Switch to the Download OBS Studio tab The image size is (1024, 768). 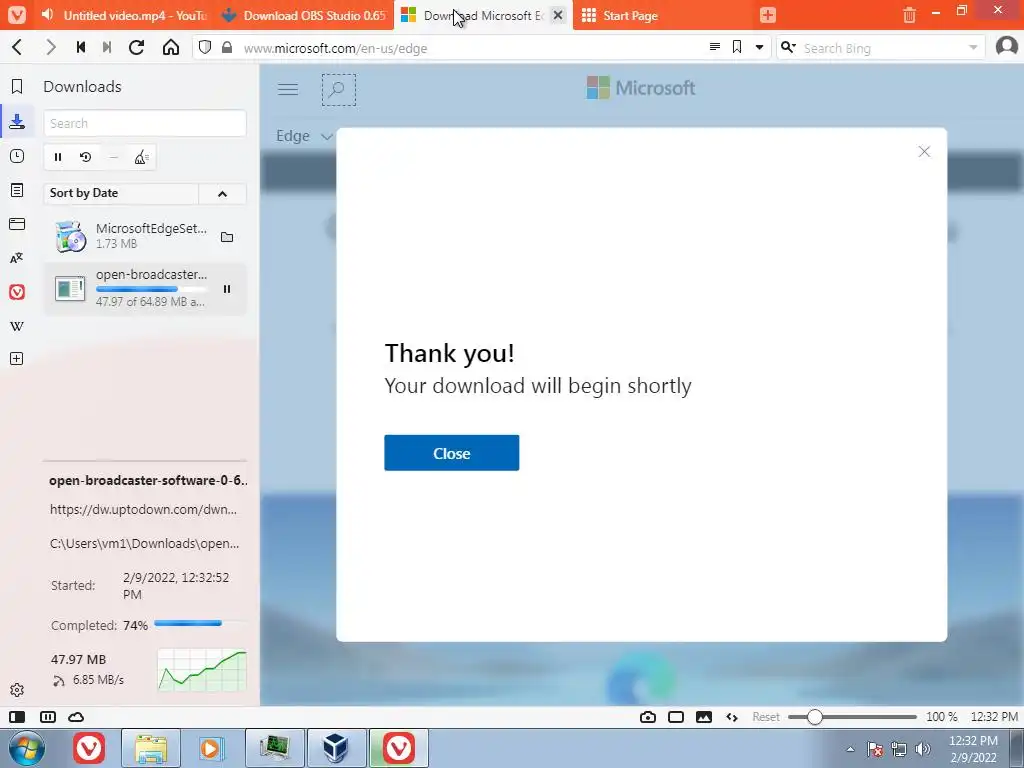[304, 15]
